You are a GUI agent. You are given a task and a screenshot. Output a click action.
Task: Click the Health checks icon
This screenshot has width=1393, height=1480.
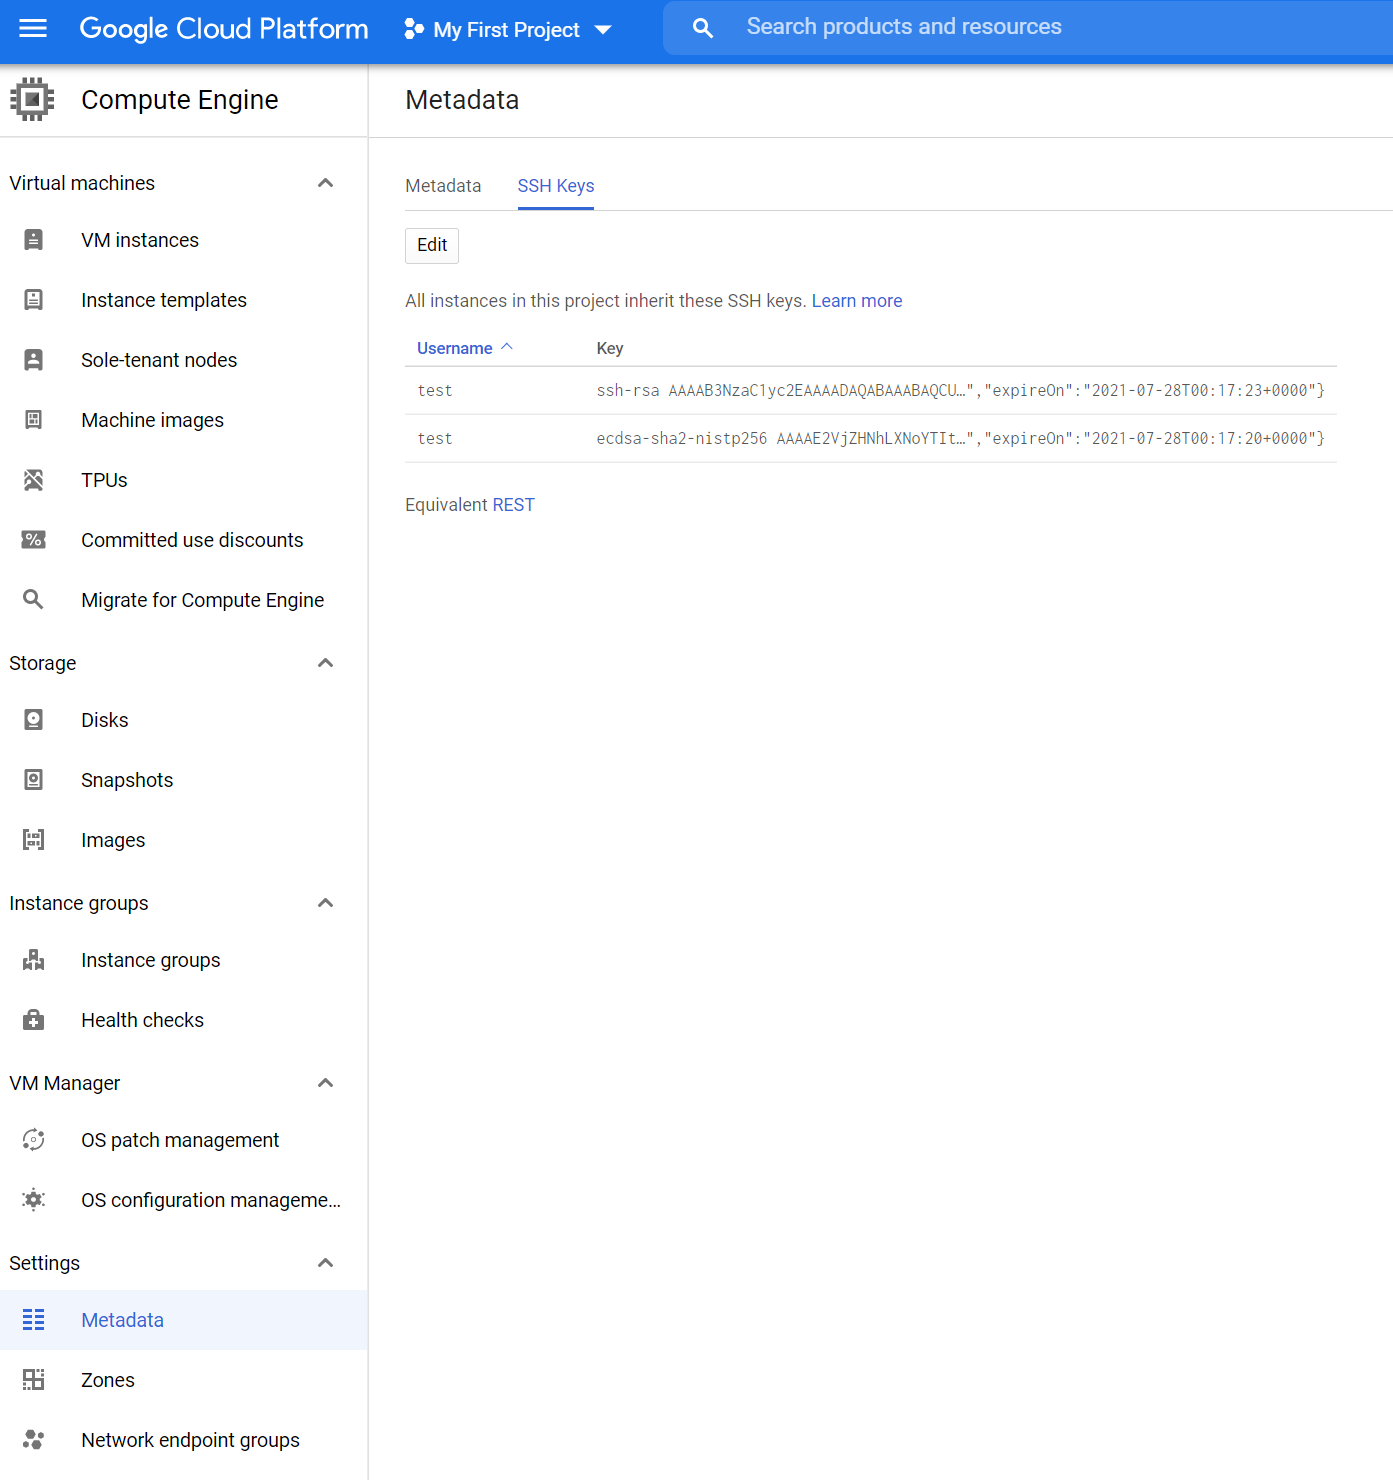33,1020
